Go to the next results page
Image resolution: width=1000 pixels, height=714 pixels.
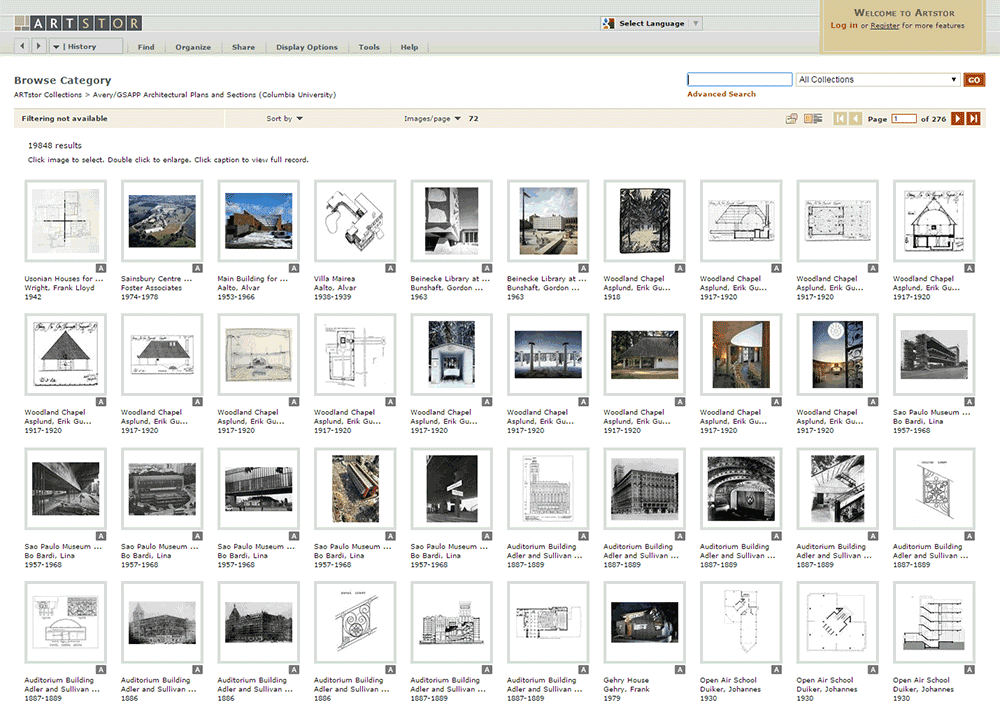[x=957, y=119]
